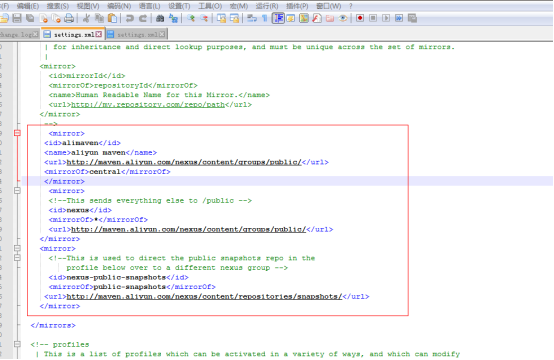Switch to the inactive second settings.xml tab
Image resolution: width=554 pixels, height=360 pixels.
[x=137, y=34]
